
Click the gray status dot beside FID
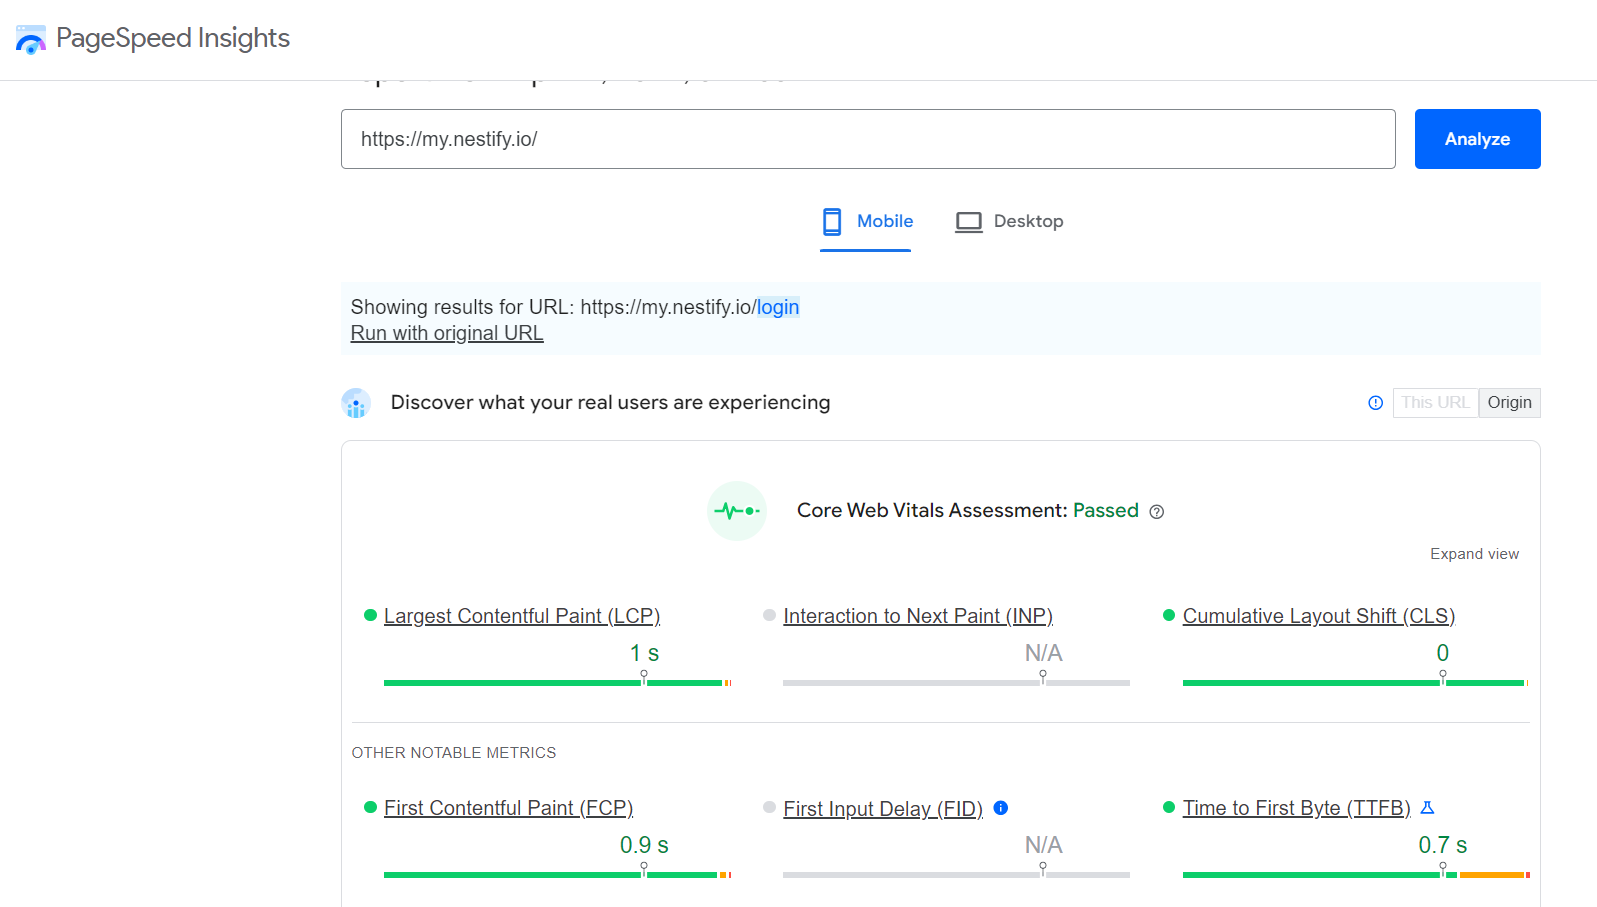pos(769,807)
